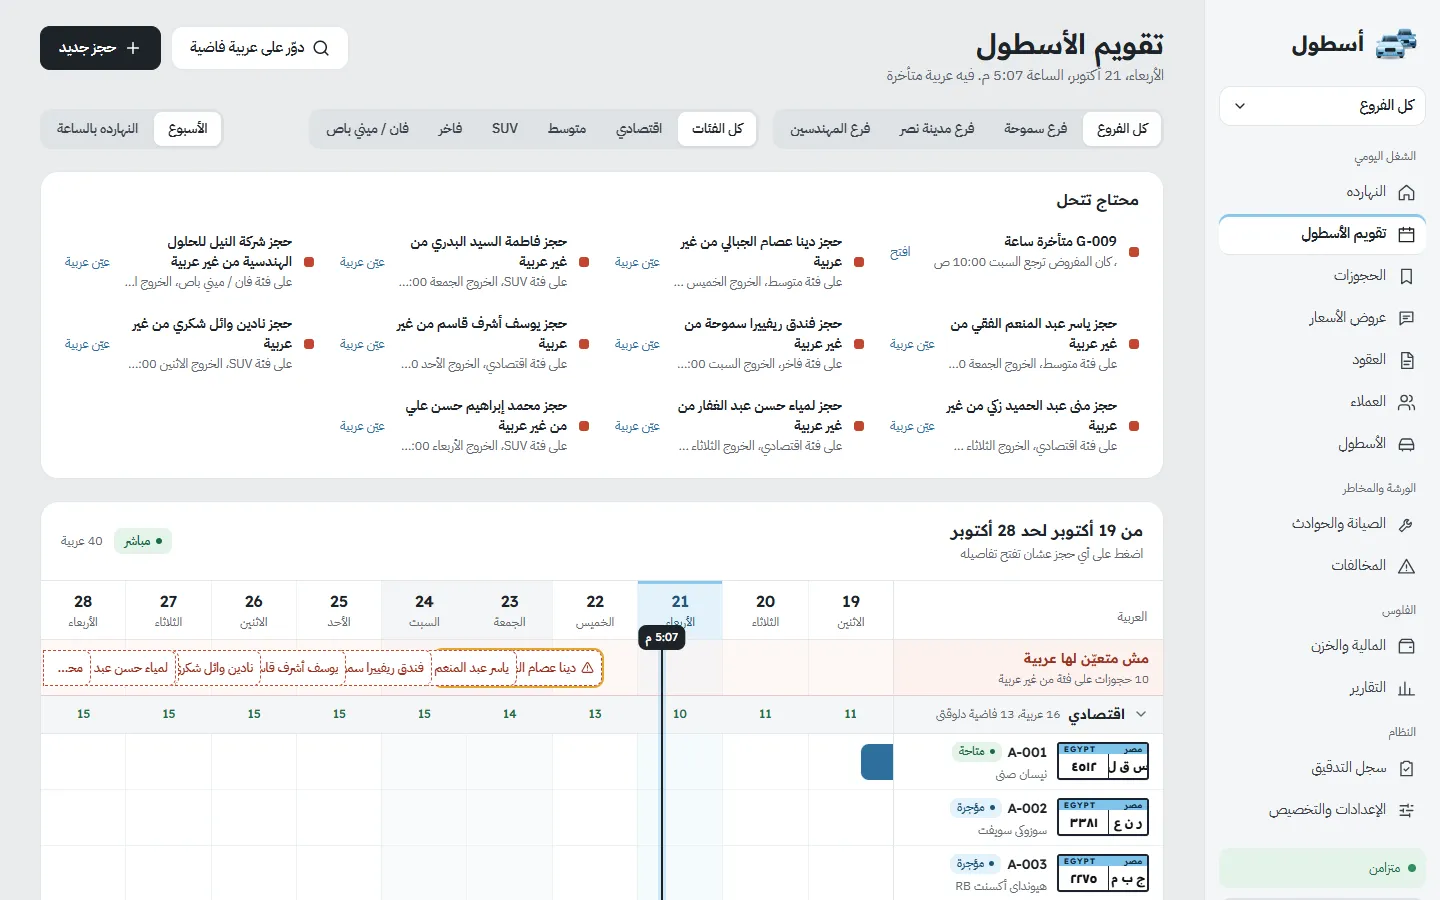Open the فندق ريفييرا unassigned booking bar

[x=389, y=667]
